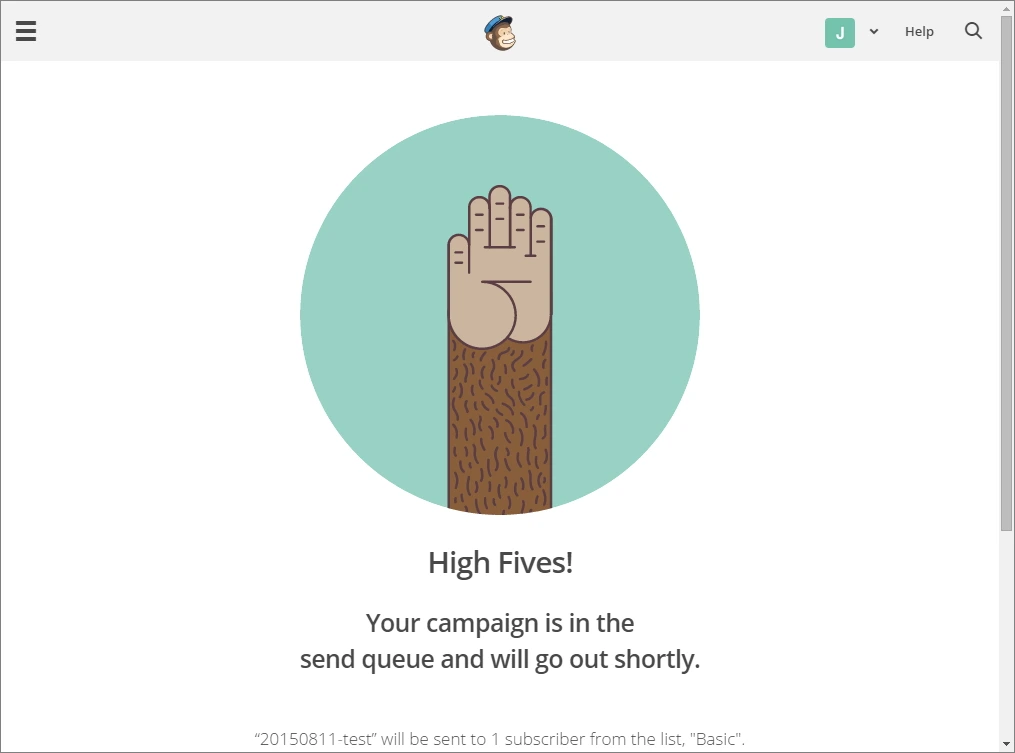1015x753 pixels.
Task: Open the search magnifier icon
Action: pos(973,30)
